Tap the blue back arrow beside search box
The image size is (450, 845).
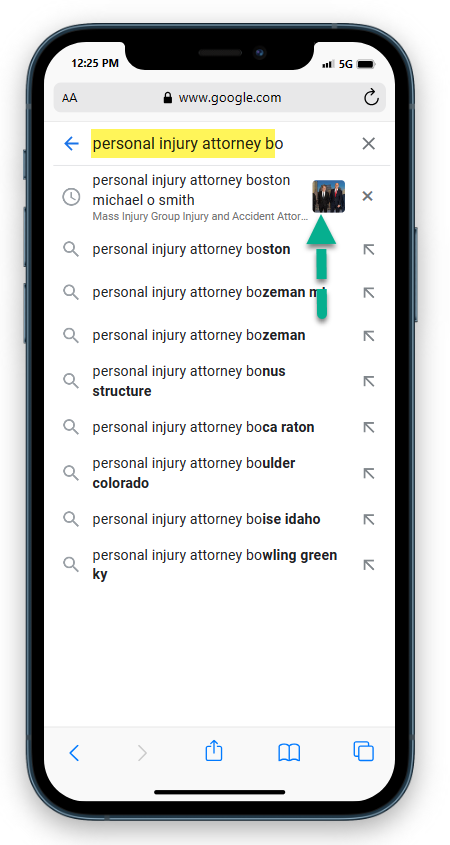[71, 143]
